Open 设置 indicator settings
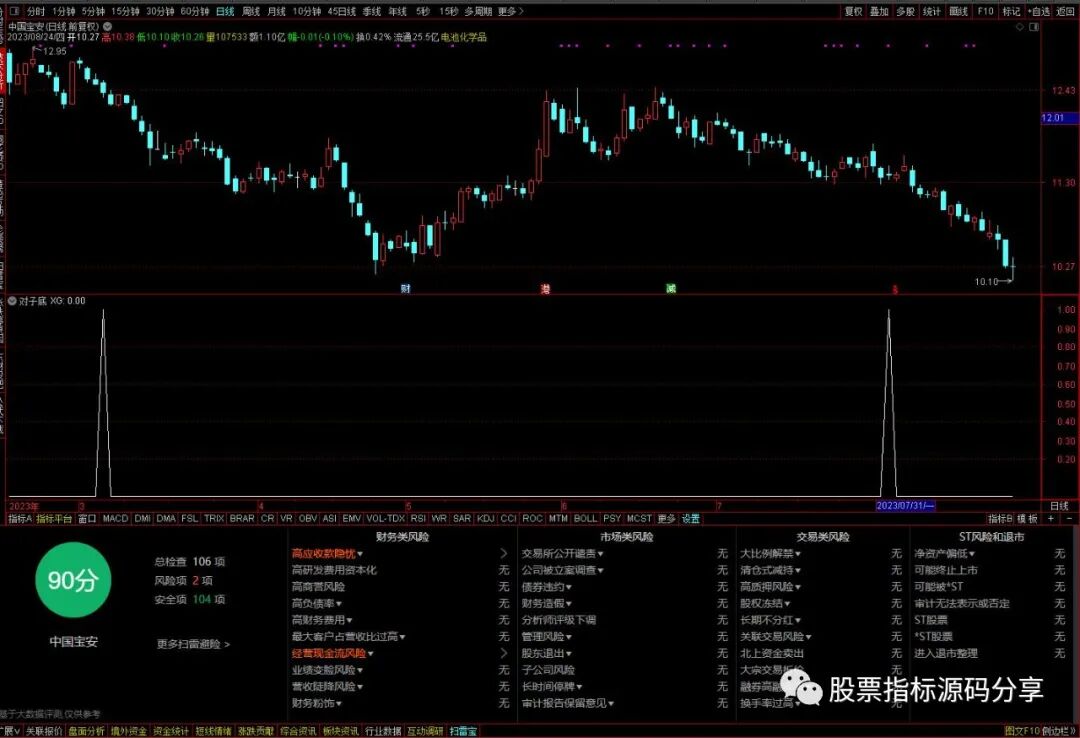The image size is (1080, 738). tap(690, 518)
